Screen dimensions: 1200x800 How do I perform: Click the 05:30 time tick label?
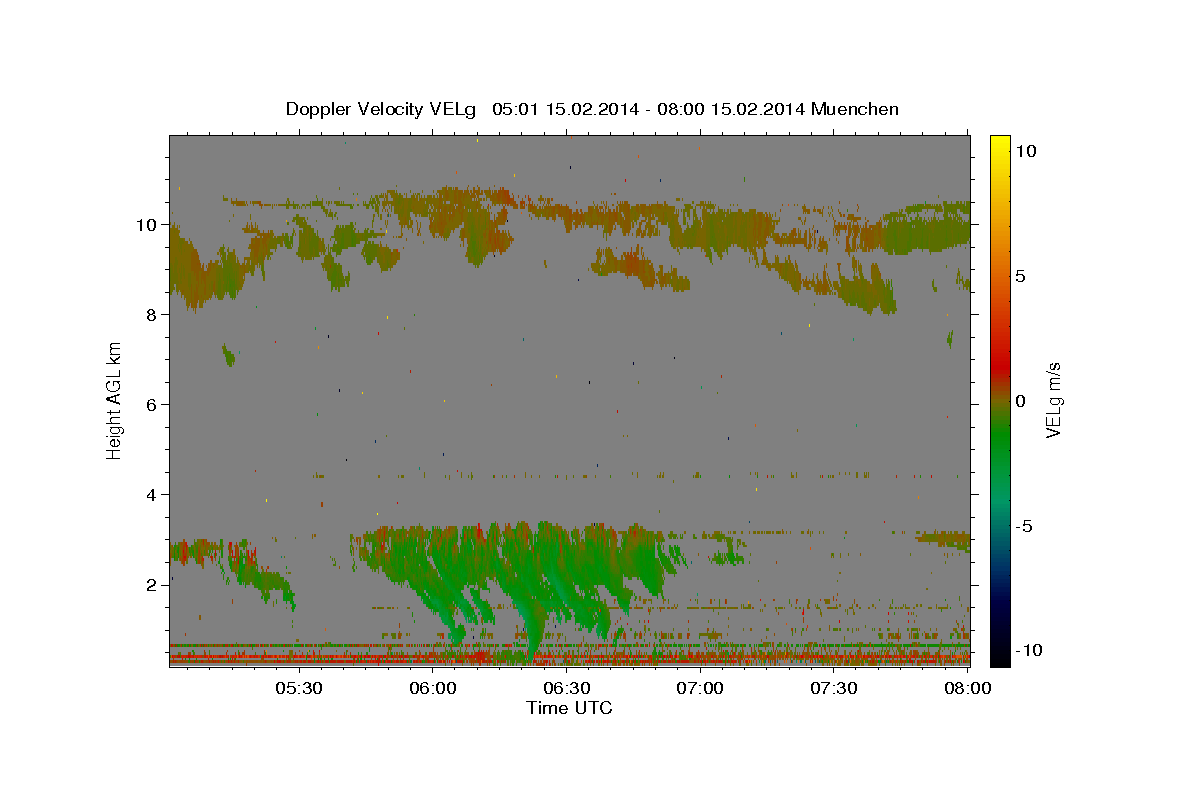tap(298, 689)
